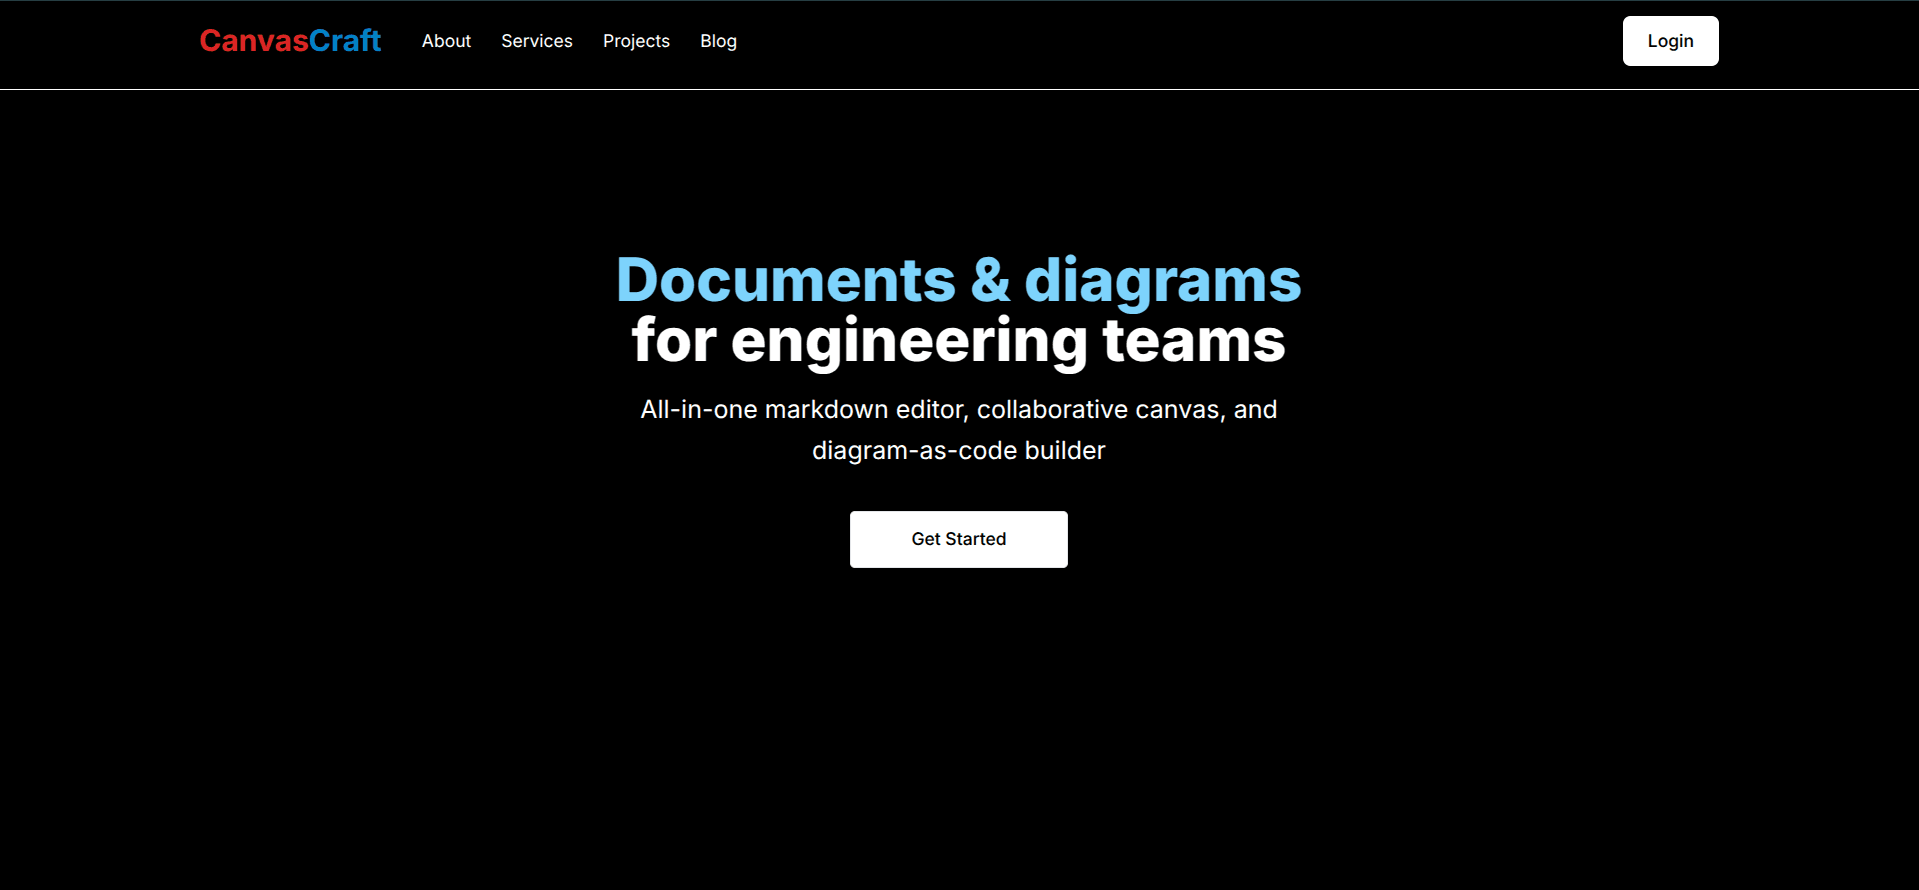Visit the Blog link
This screenshot has height=890, width=1919.
pyautogui.click(x=718, y=41)
